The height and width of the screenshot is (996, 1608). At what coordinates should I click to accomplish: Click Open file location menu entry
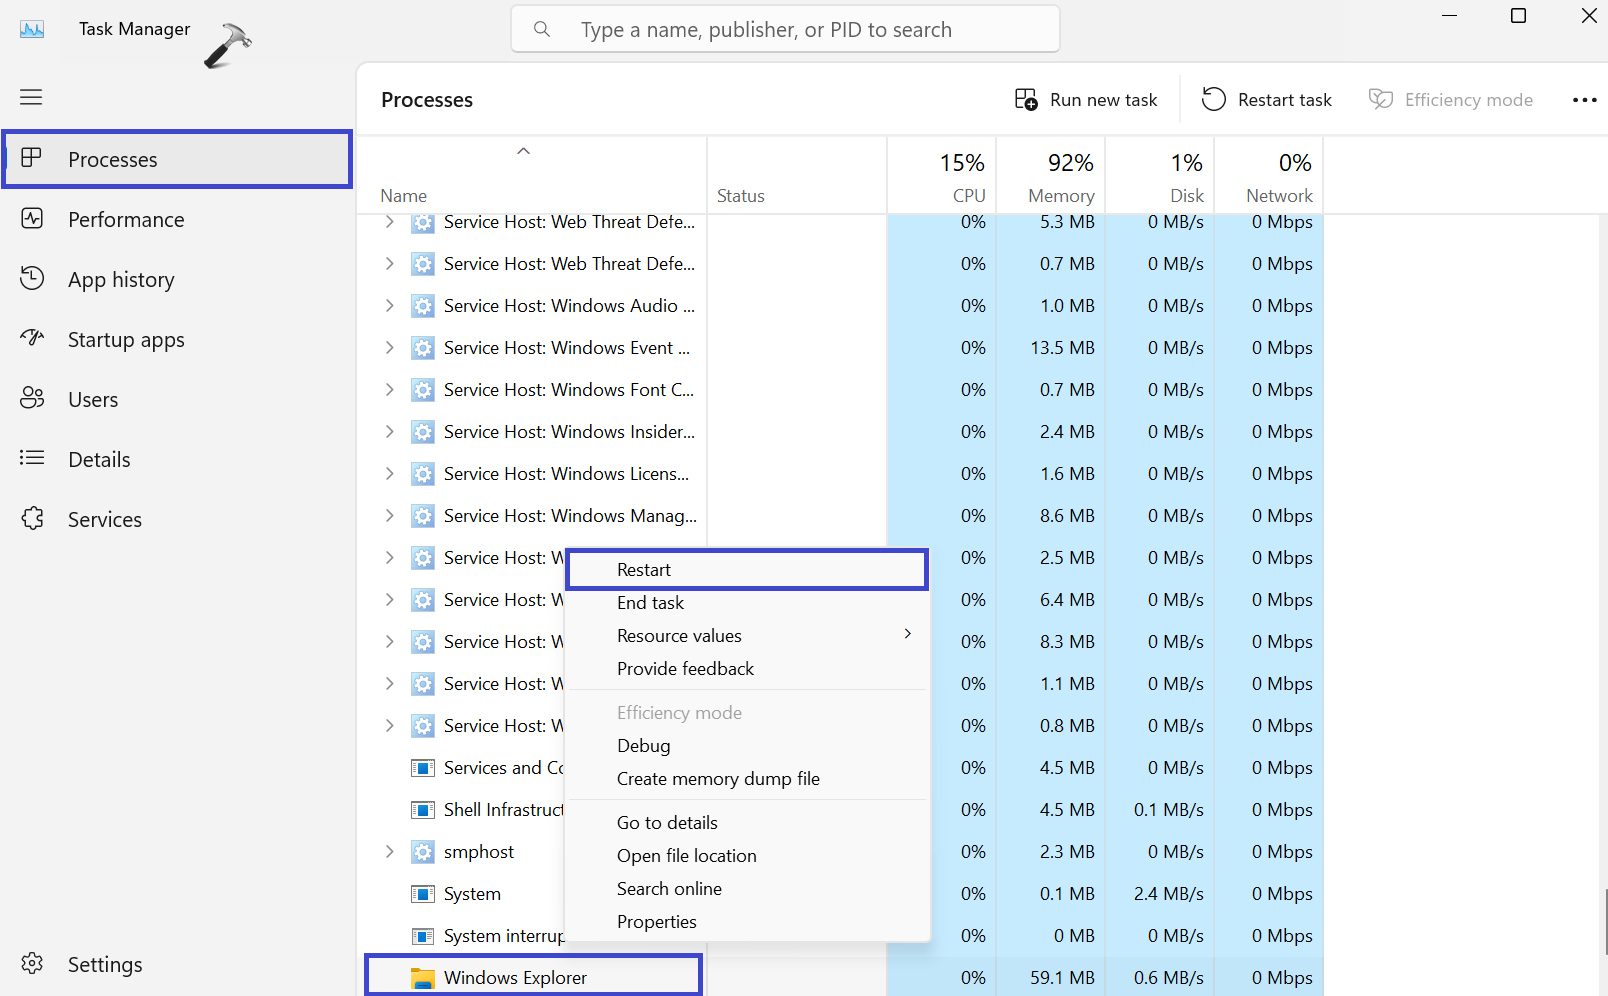(x=687, y=856)
